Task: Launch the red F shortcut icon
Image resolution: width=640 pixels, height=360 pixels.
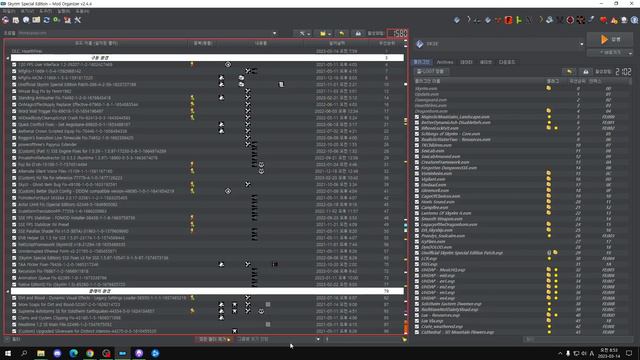Action: click(509, 20)
